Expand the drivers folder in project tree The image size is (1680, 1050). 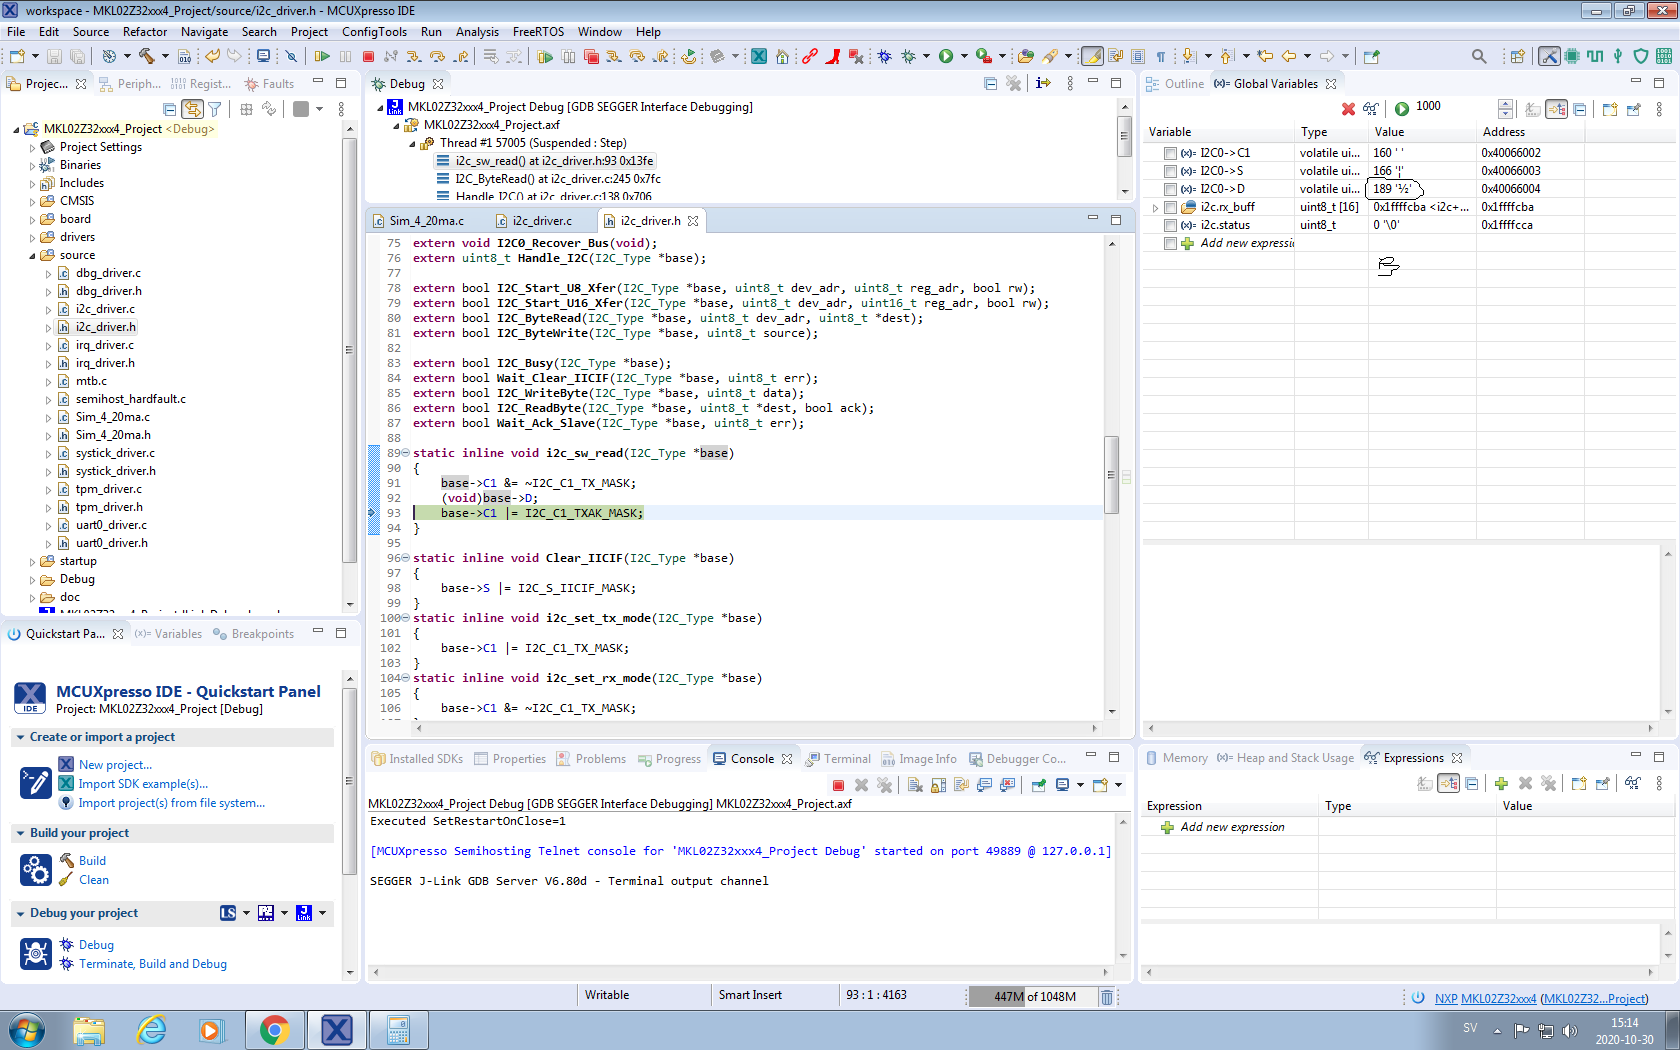pyautogui.click(x=32, y=238)
